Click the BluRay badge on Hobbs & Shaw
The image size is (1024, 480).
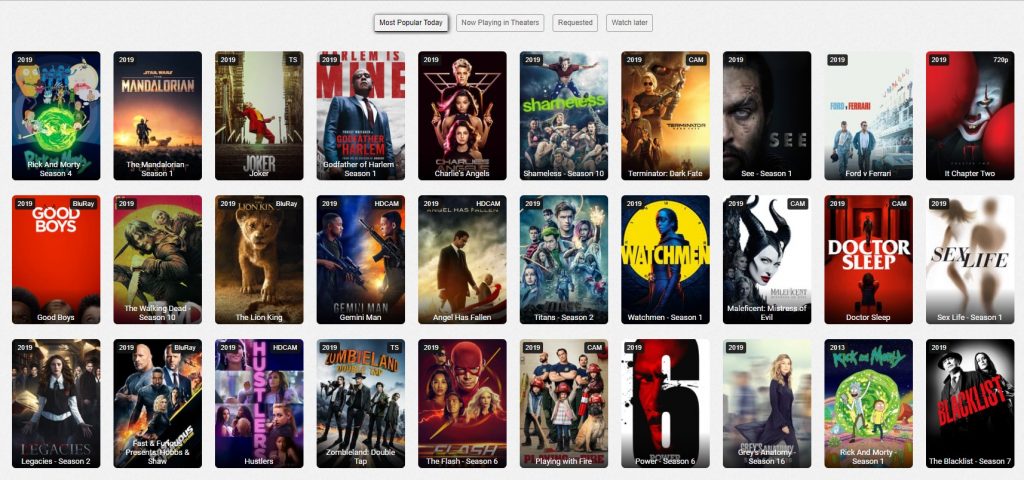tap(185, 347)
